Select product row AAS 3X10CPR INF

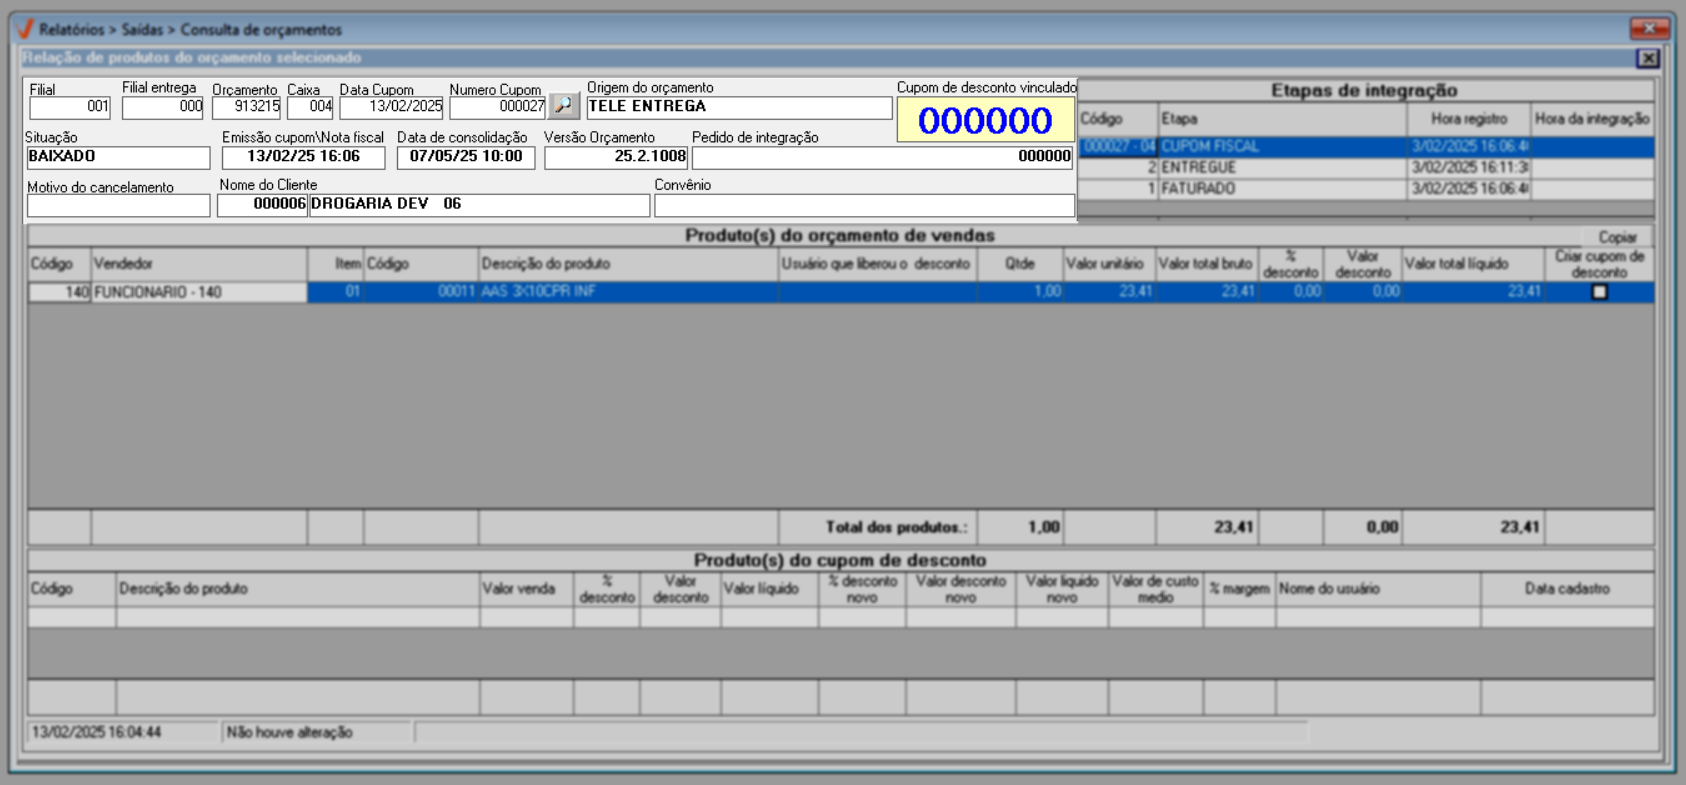(x=627, y=292)
